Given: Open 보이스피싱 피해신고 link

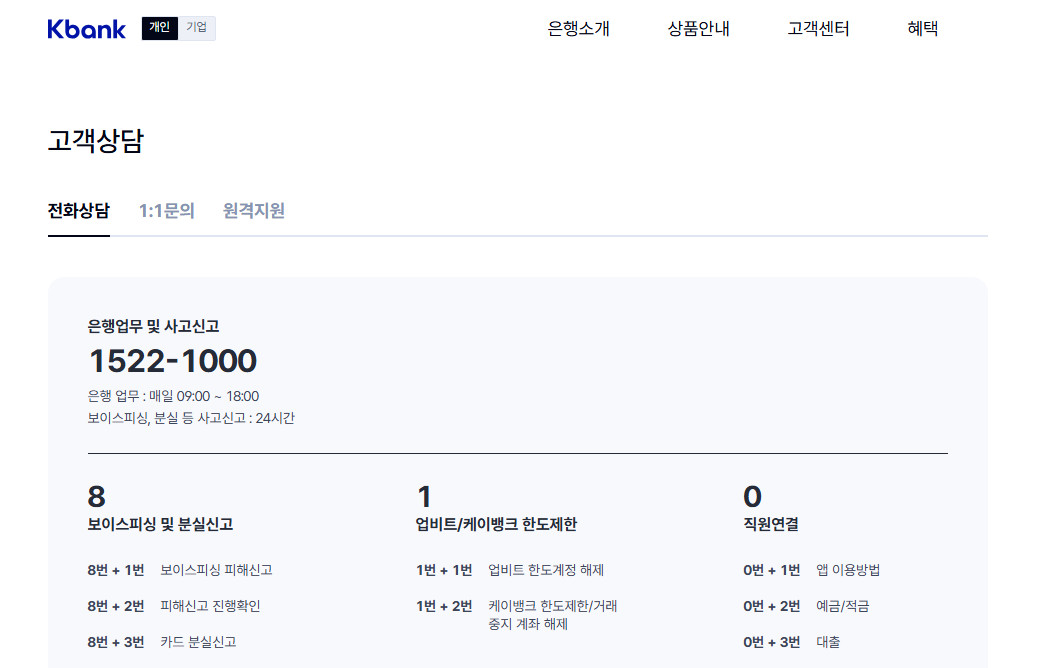Looking at the screenshot, I should coord(219,569).
